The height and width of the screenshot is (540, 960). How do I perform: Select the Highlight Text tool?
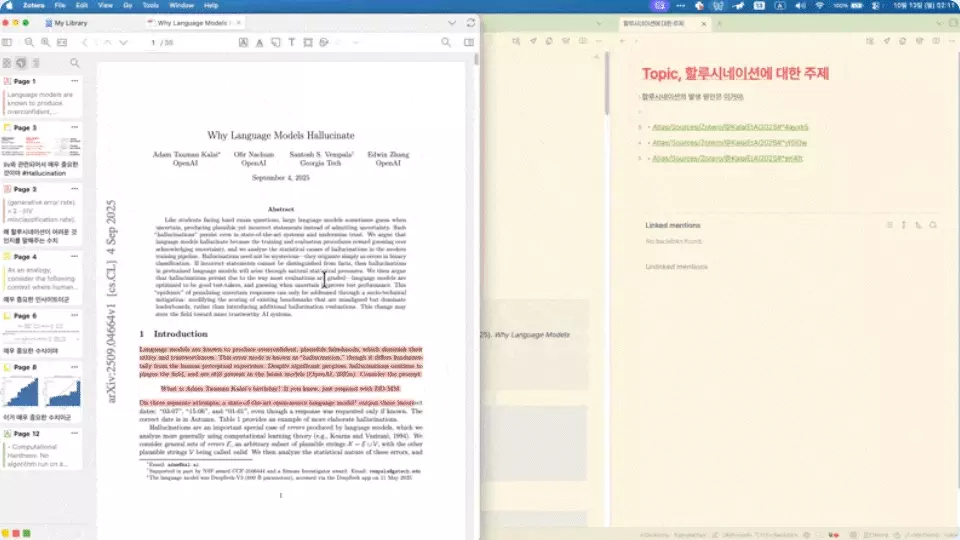tap(243, 42)
